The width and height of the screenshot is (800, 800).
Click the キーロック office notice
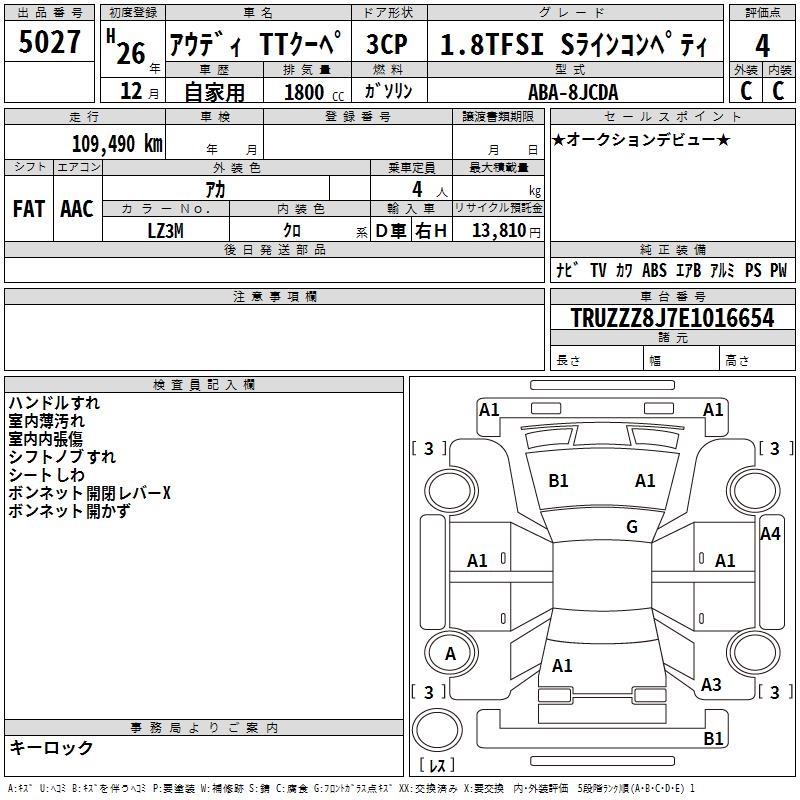(51, 747)
